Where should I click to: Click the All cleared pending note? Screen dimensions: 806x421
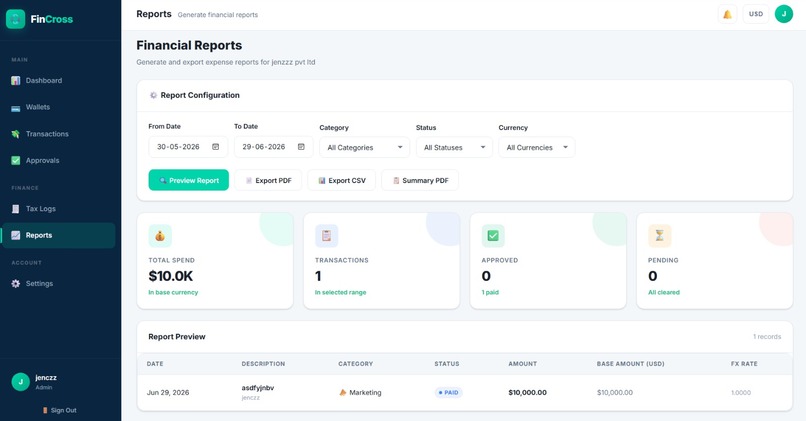(664, 292)
